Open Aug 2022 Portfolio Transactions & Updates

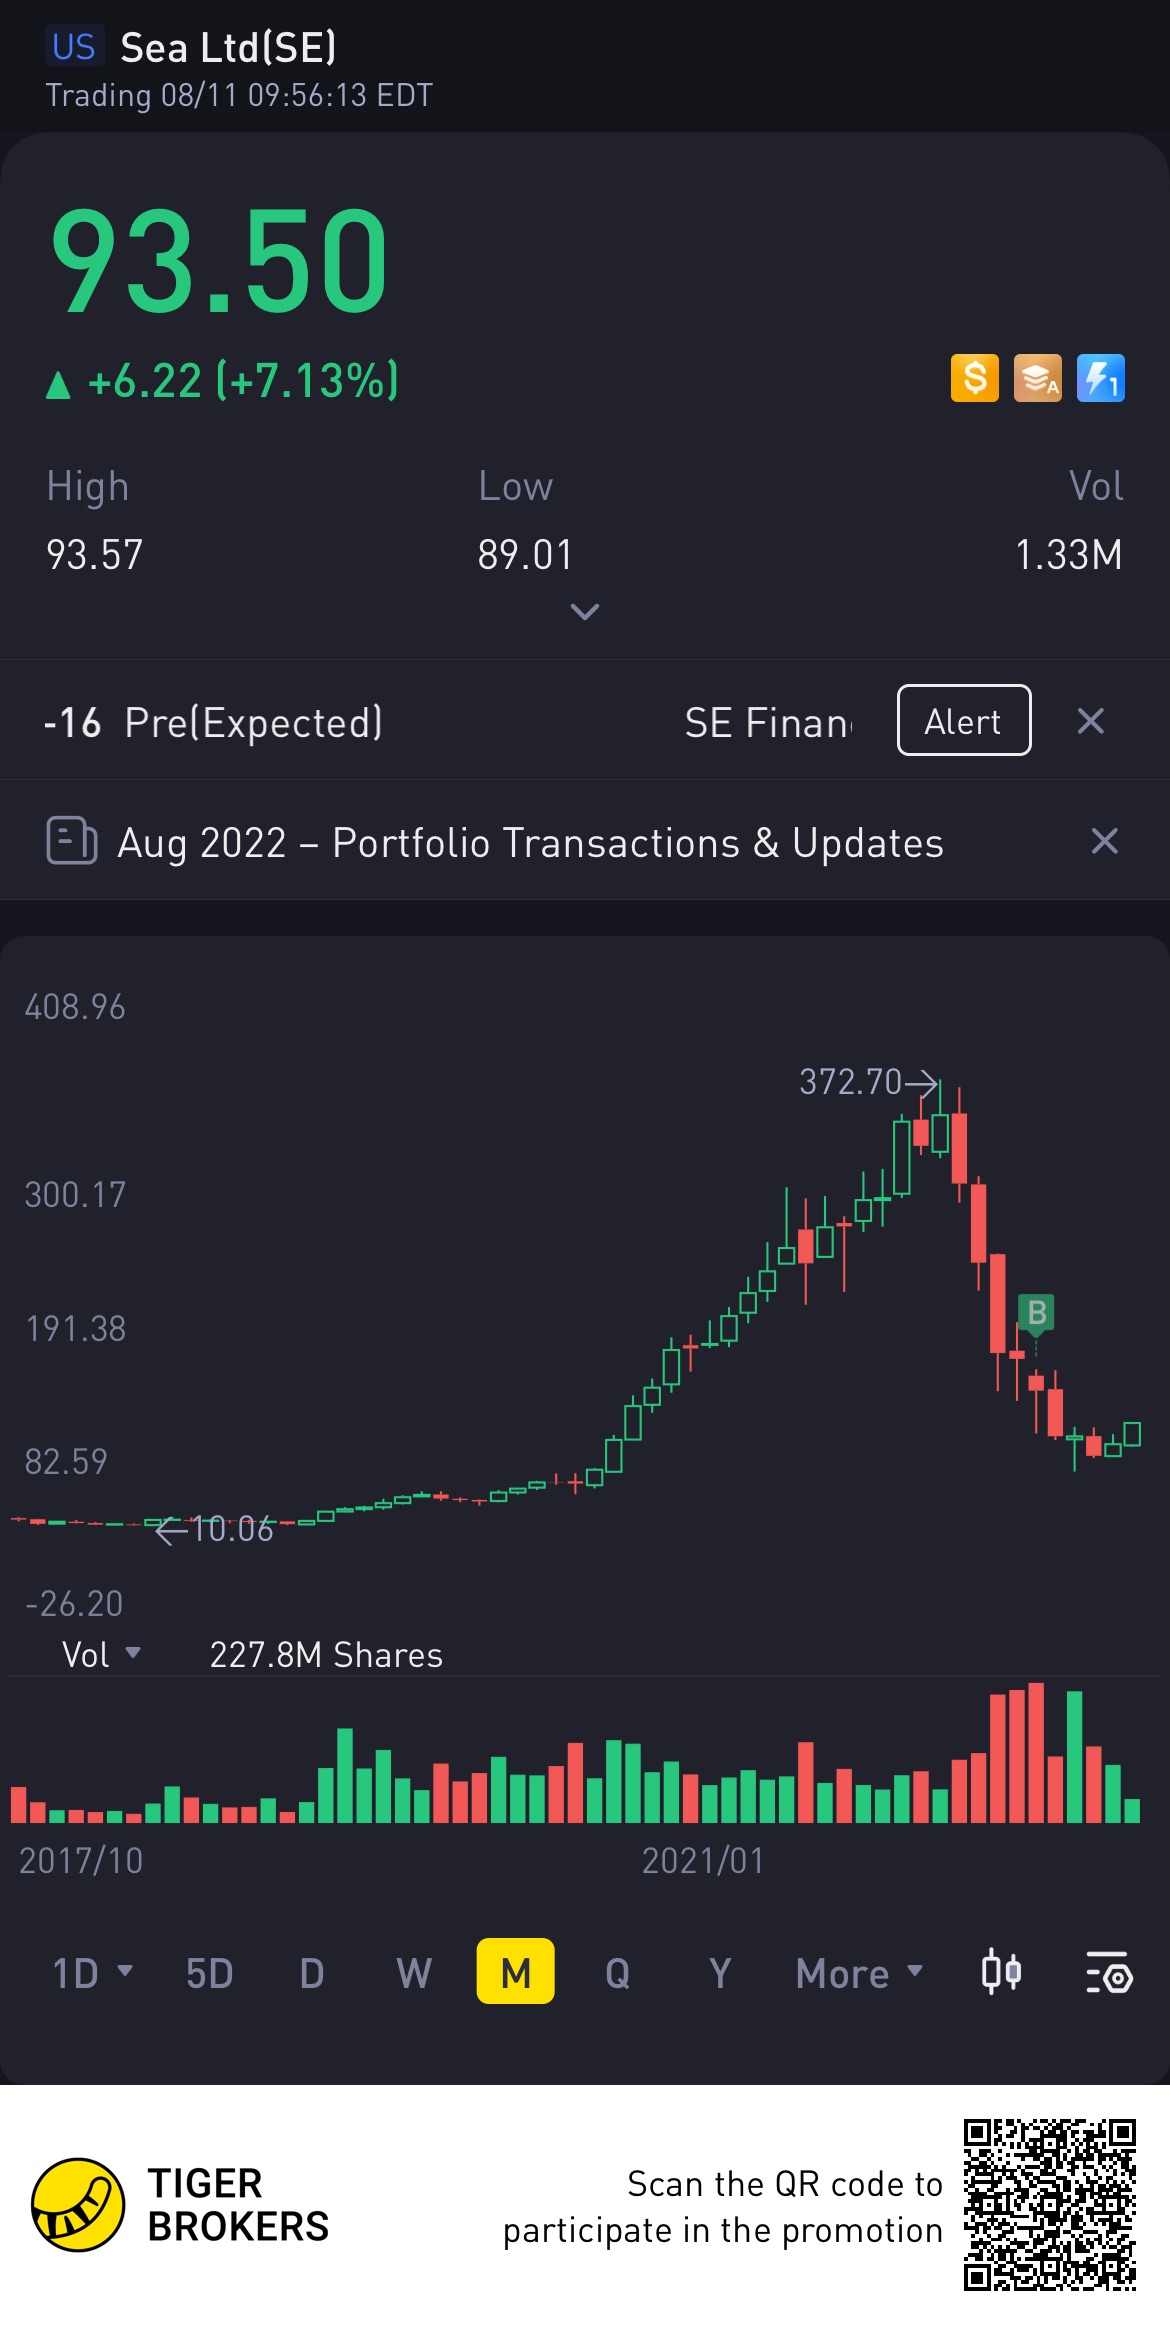point(531,842)
